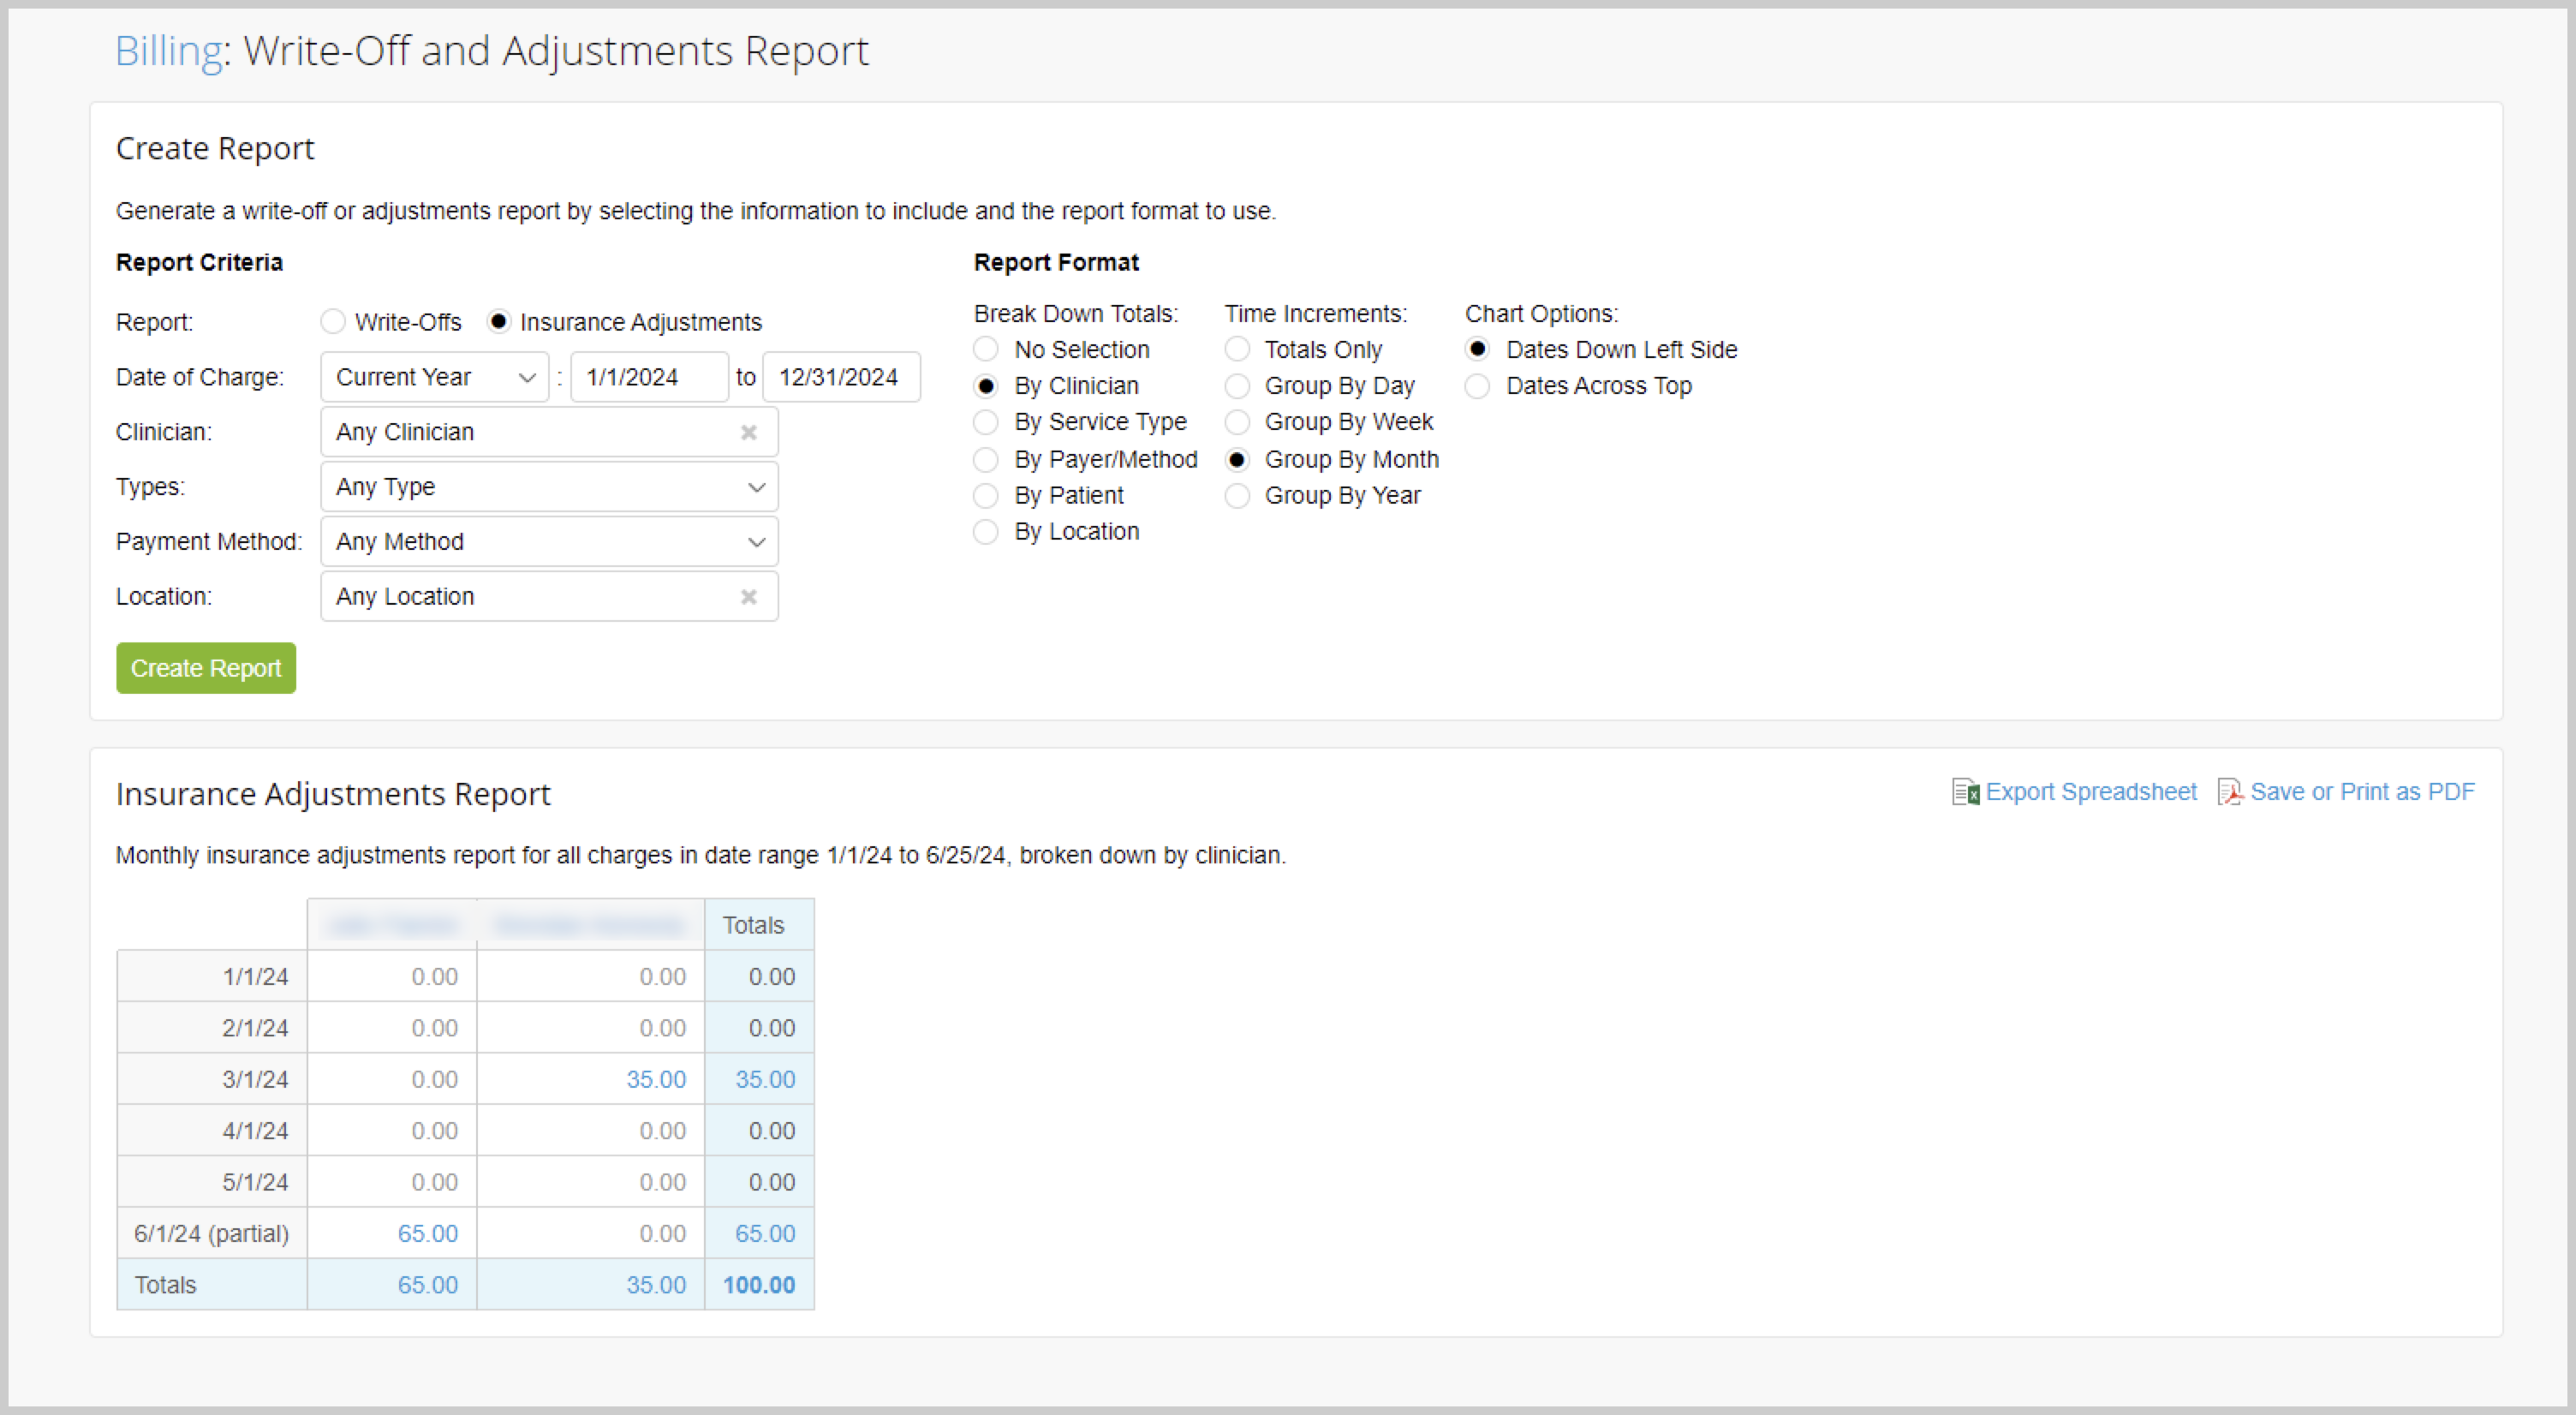Select the Group By Day time increment
Image resolution: width=2576 pixels, height=1415 pixels.
(1237, 386)
